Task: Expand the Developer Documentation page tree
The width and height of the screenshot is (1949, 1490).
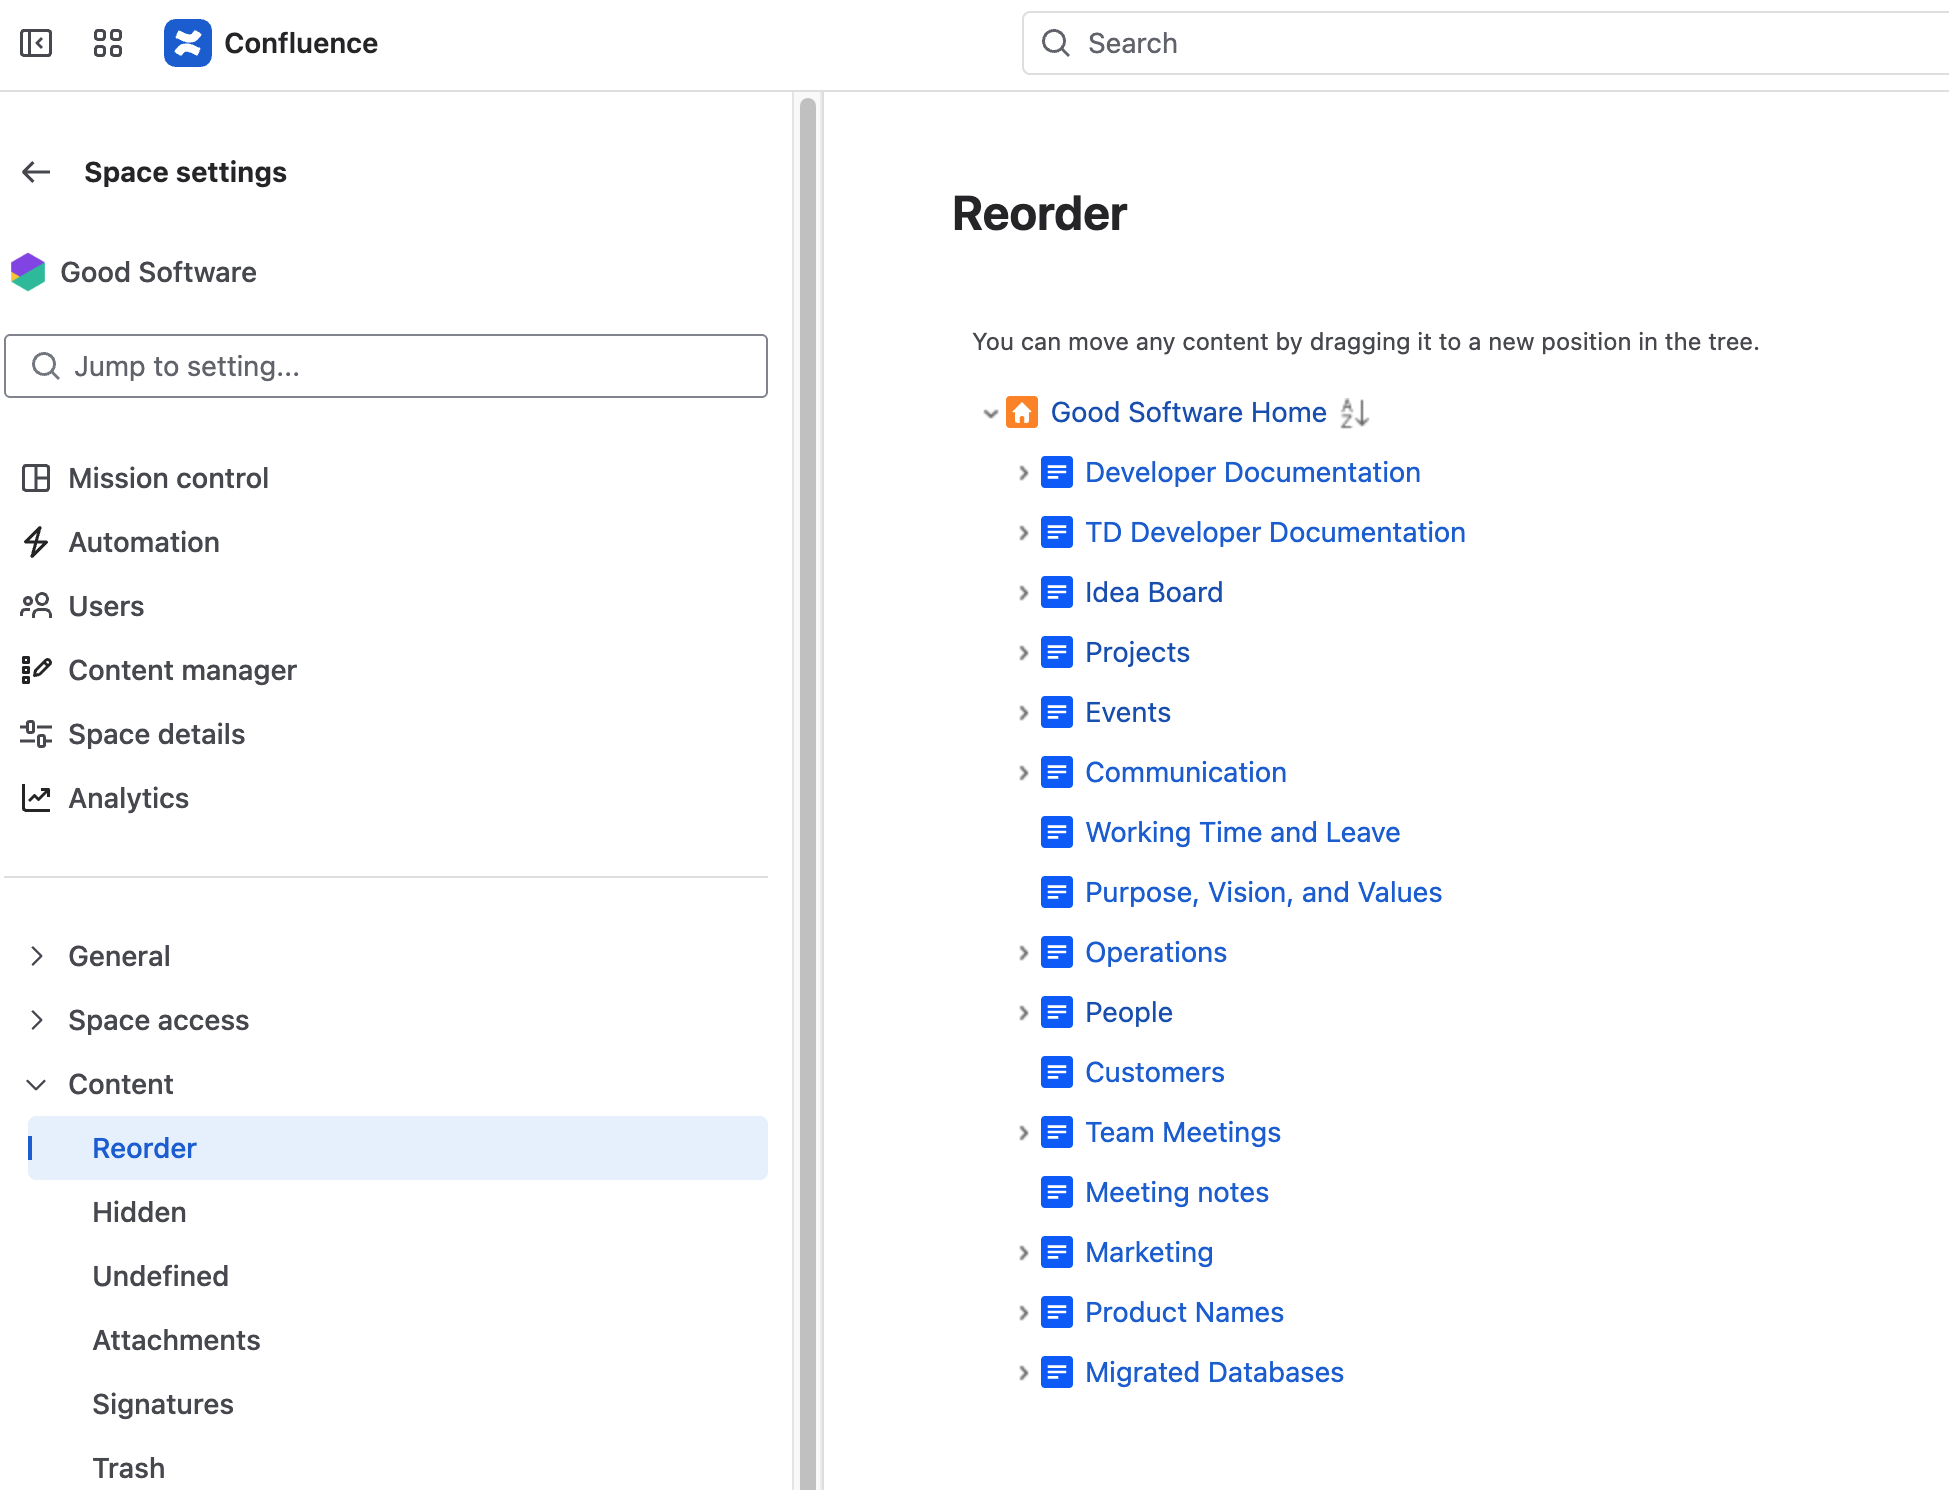Action: coord(1023,473)
